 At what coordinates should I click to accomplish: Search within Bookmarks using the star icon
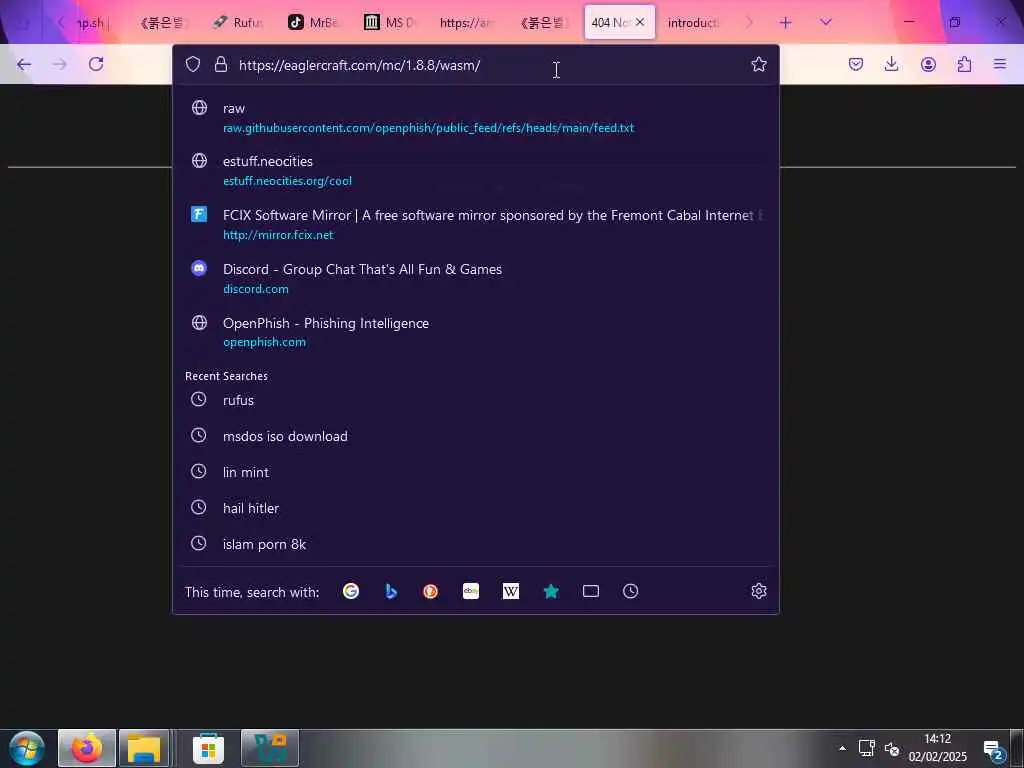point(551,591)
